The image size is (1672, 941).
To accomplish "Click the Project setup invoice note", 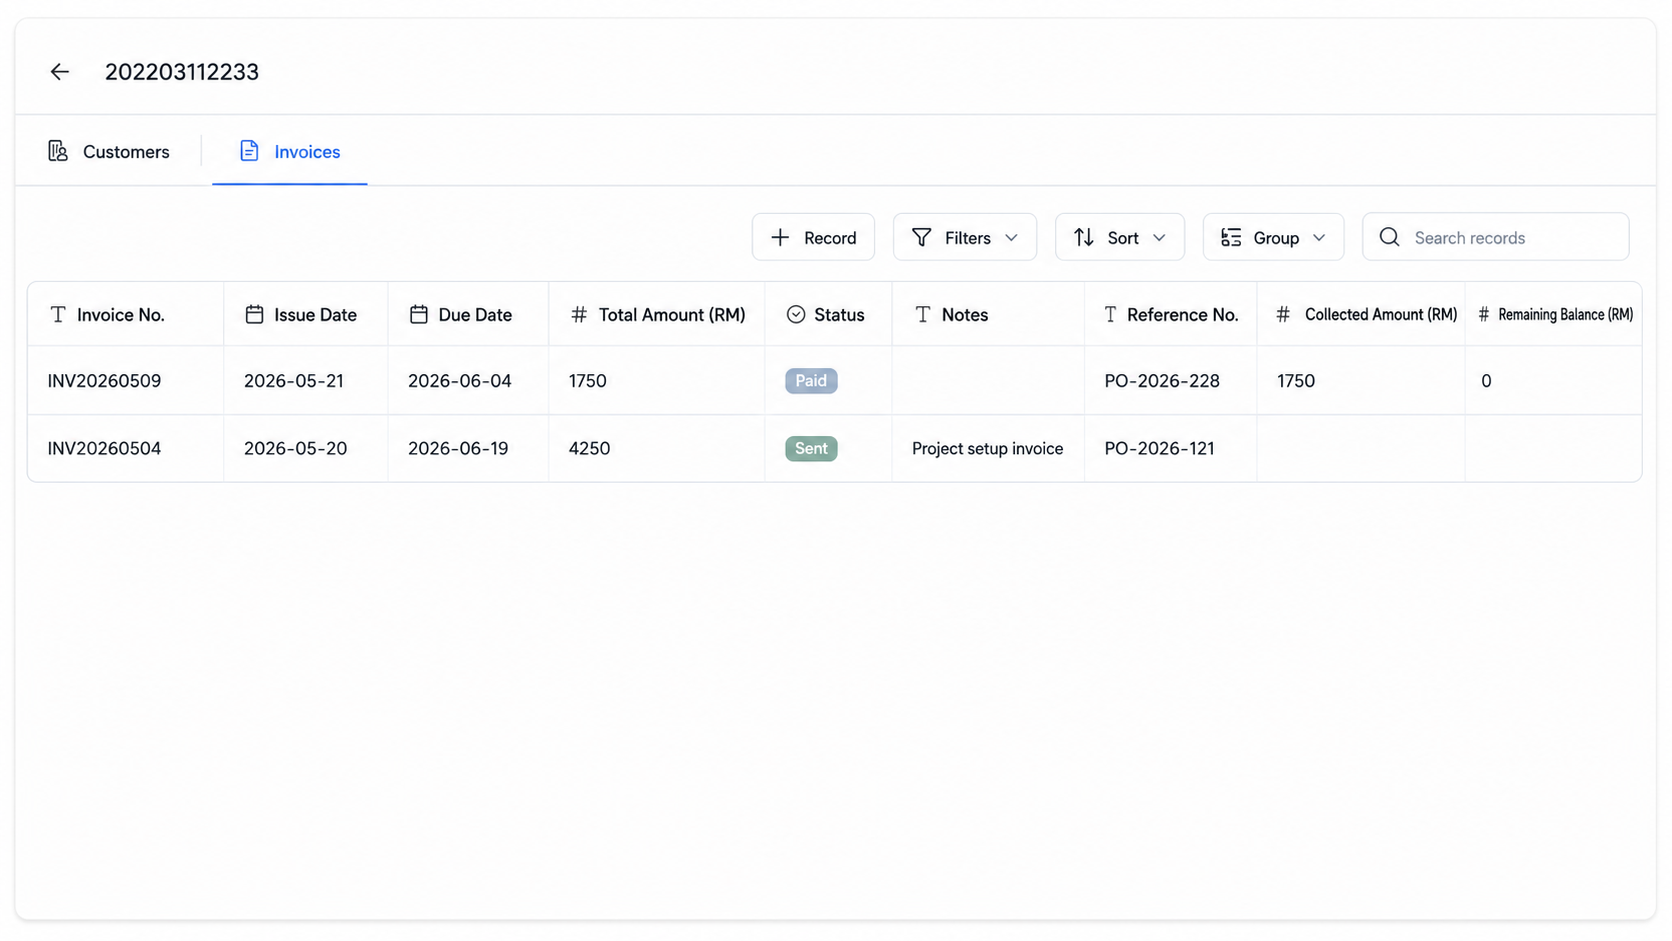I will click(987, 448).
